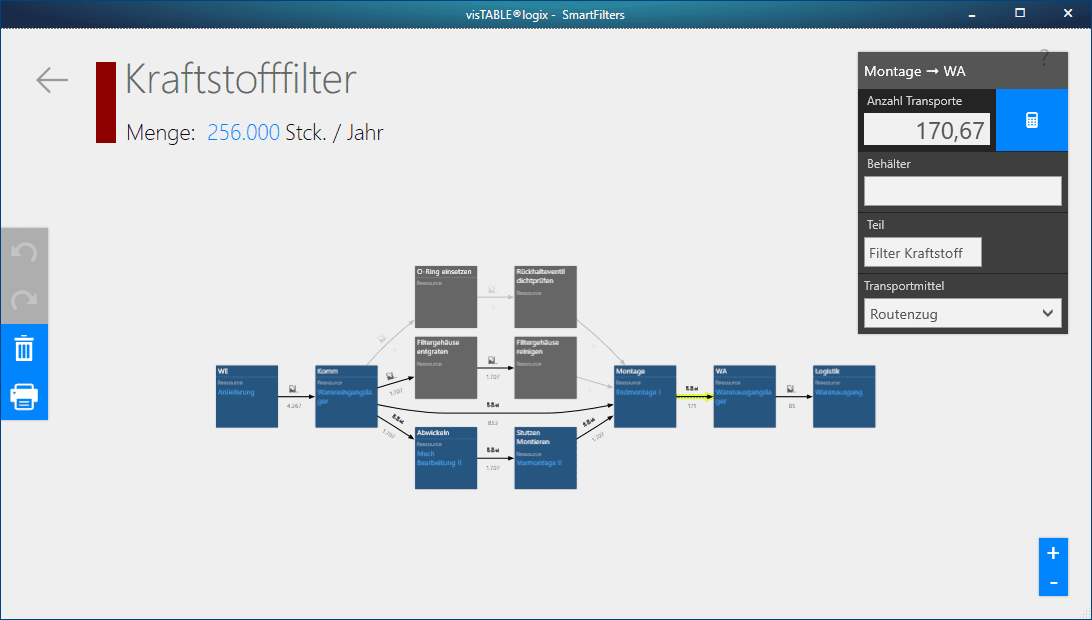Image resolution: width=1092 pixels, height=620 pixels.
Task: Select the highlighted transport arrow between Montage and WA
Action: [693, 396]
